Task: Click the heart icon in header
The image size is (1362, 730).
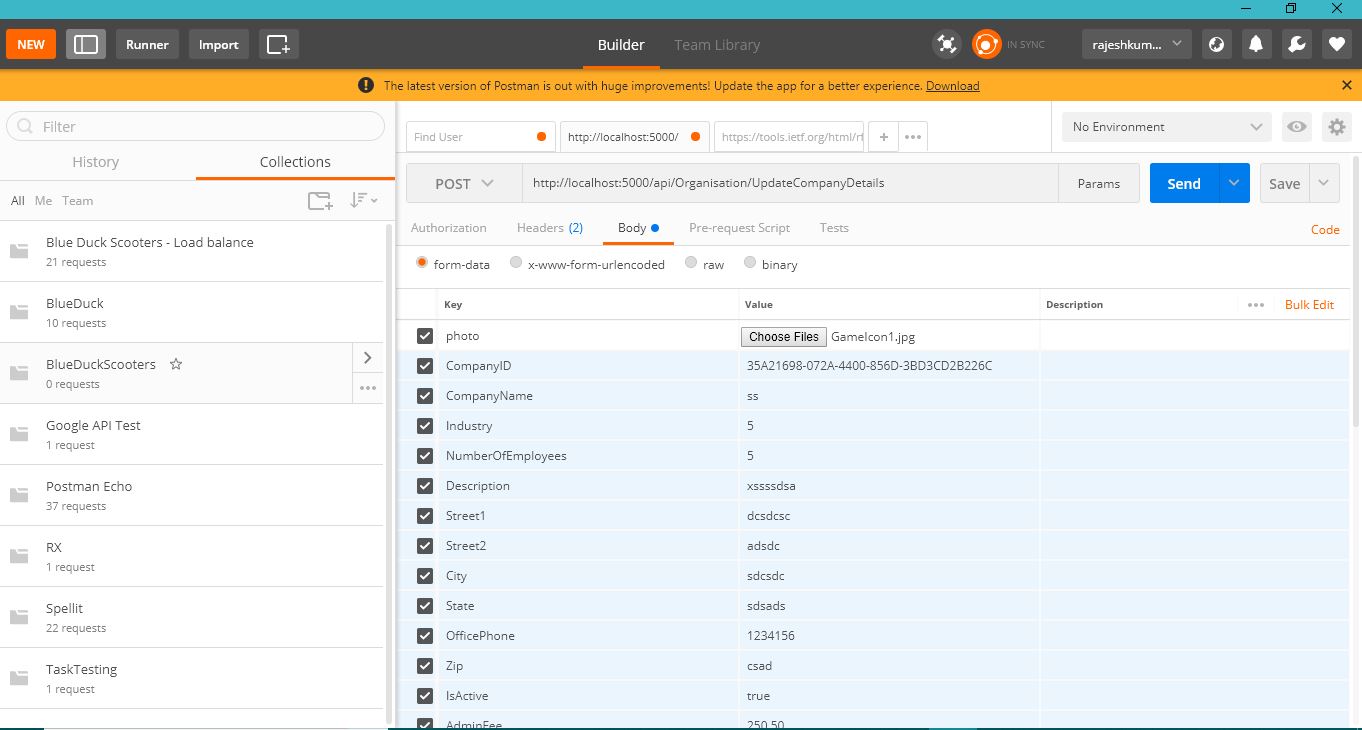Action: [x=1336, y=44]
